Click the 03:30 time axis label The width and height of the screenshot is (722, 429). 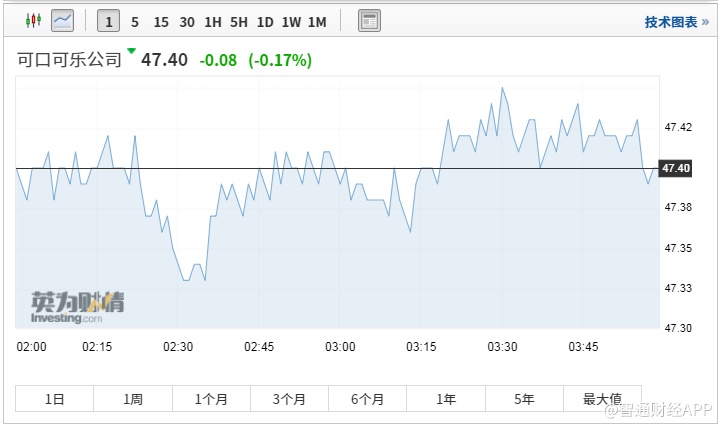(502, 347)
